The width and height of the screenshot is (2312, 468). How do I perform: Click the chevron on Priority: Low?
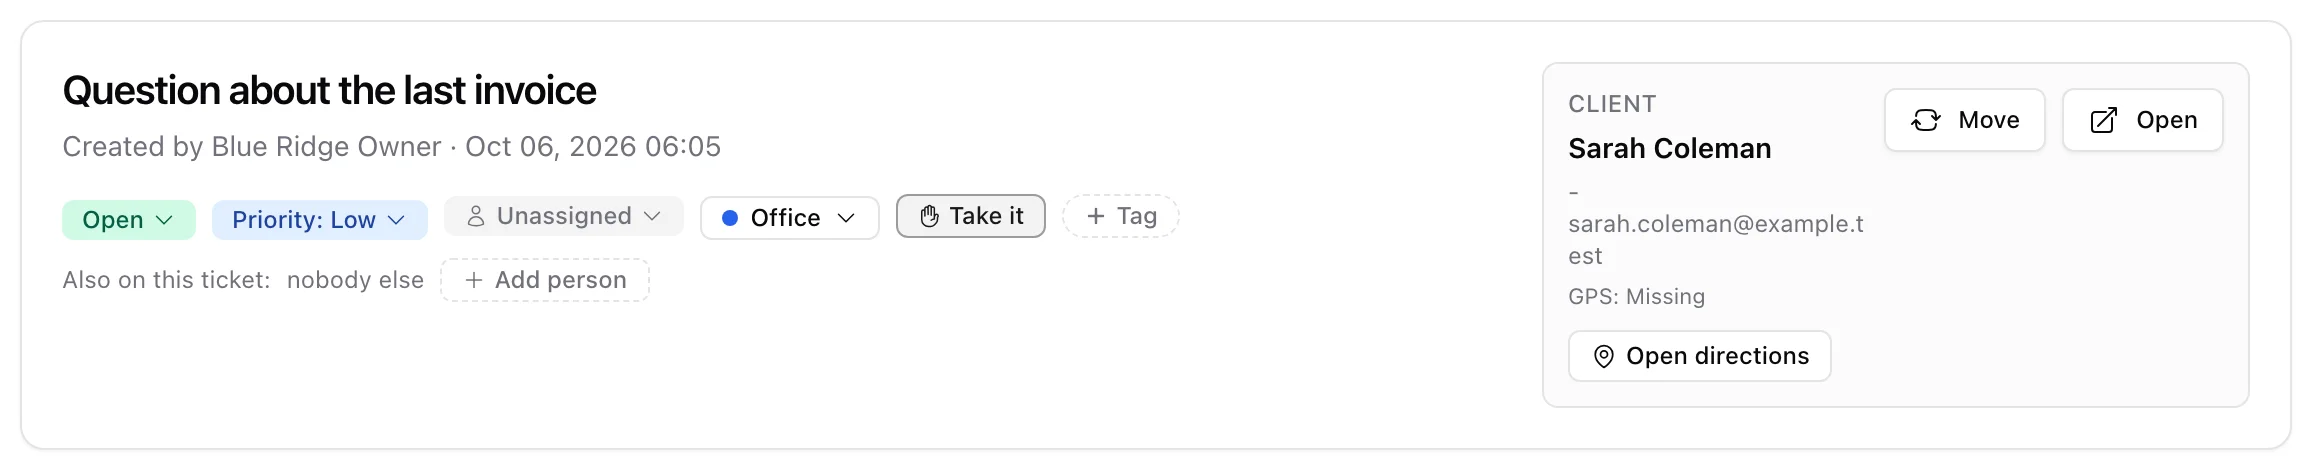(x=396, y=220)
